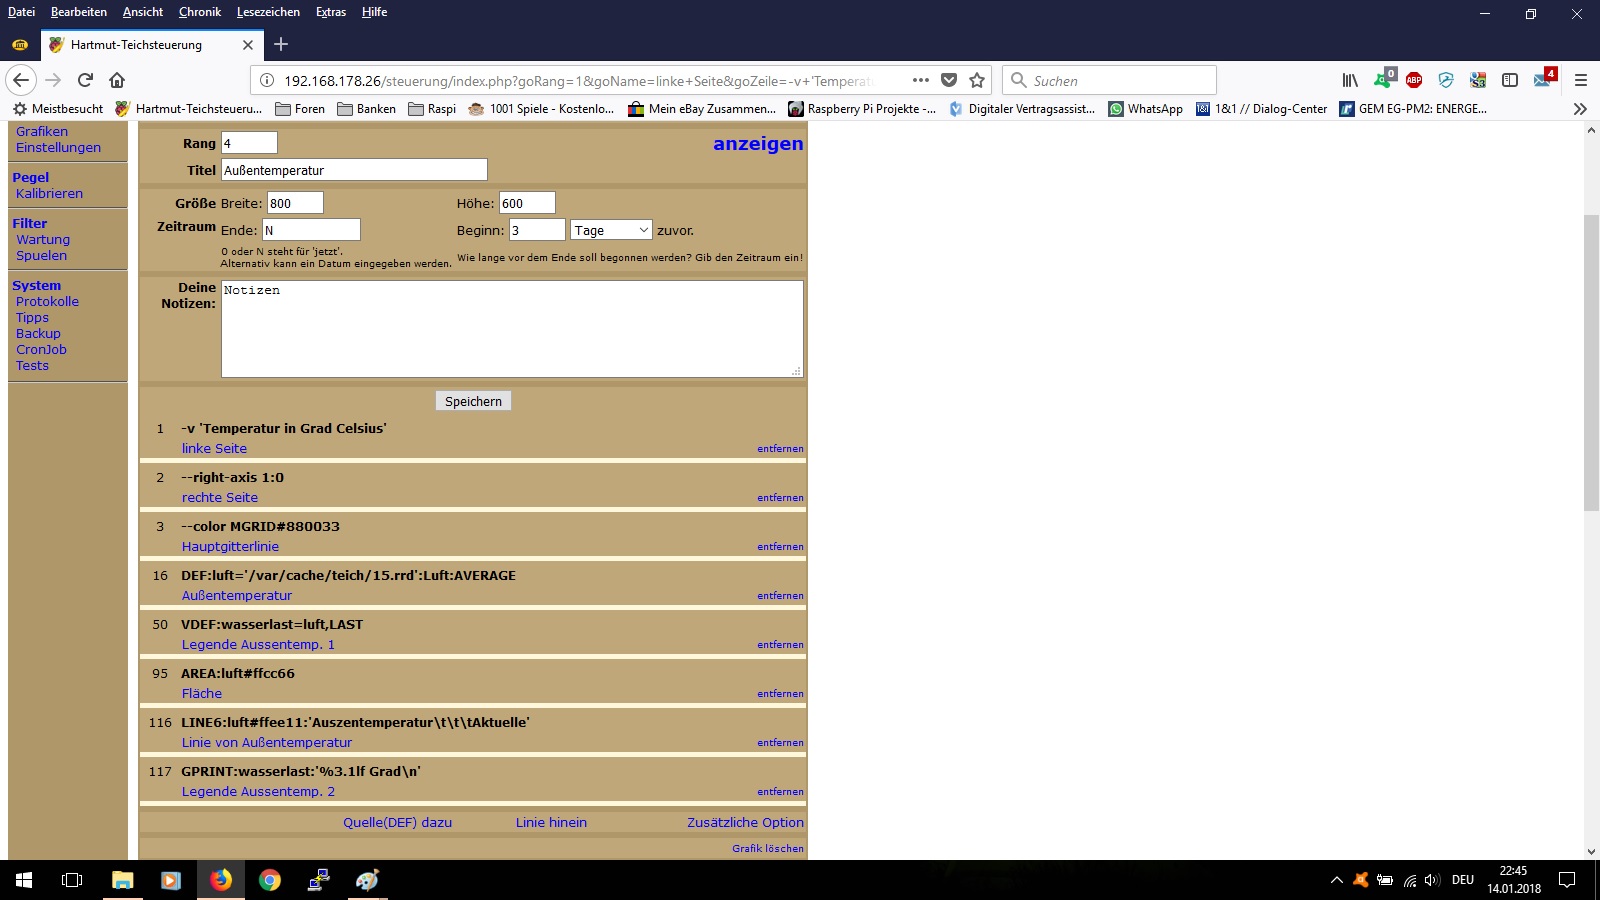The height and width of the screenshot is (900, 1600).
Task: Expand hidden bookmarks overflow chevron
Action: coord(1580,109)
